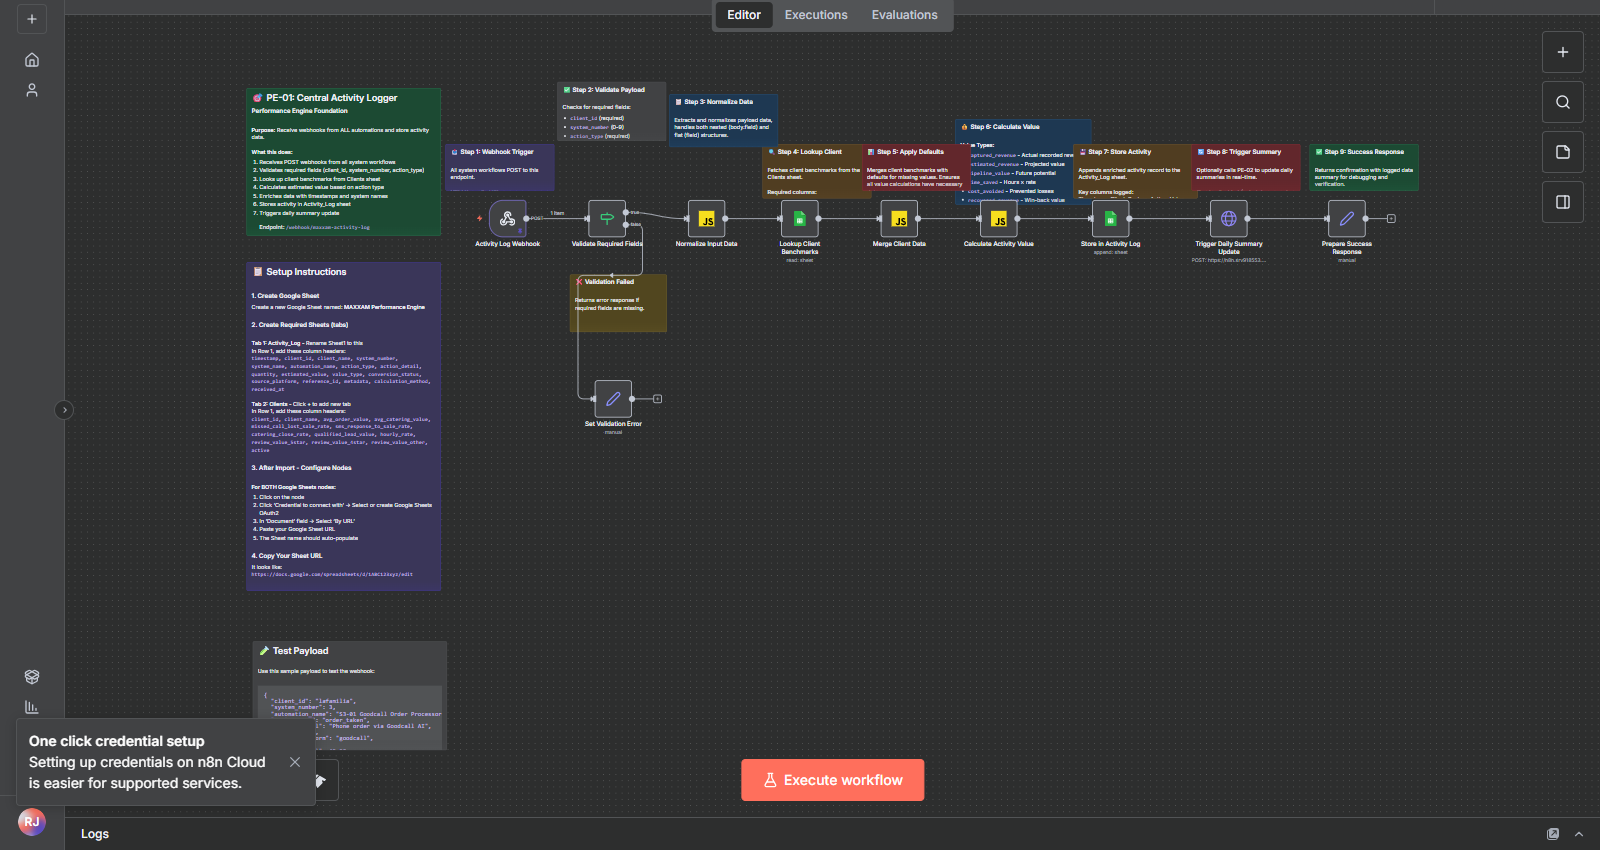The image size is (1600, 850).
Task: Click the 'Activity Log Webhook' node label
Action: click(507, 244)
